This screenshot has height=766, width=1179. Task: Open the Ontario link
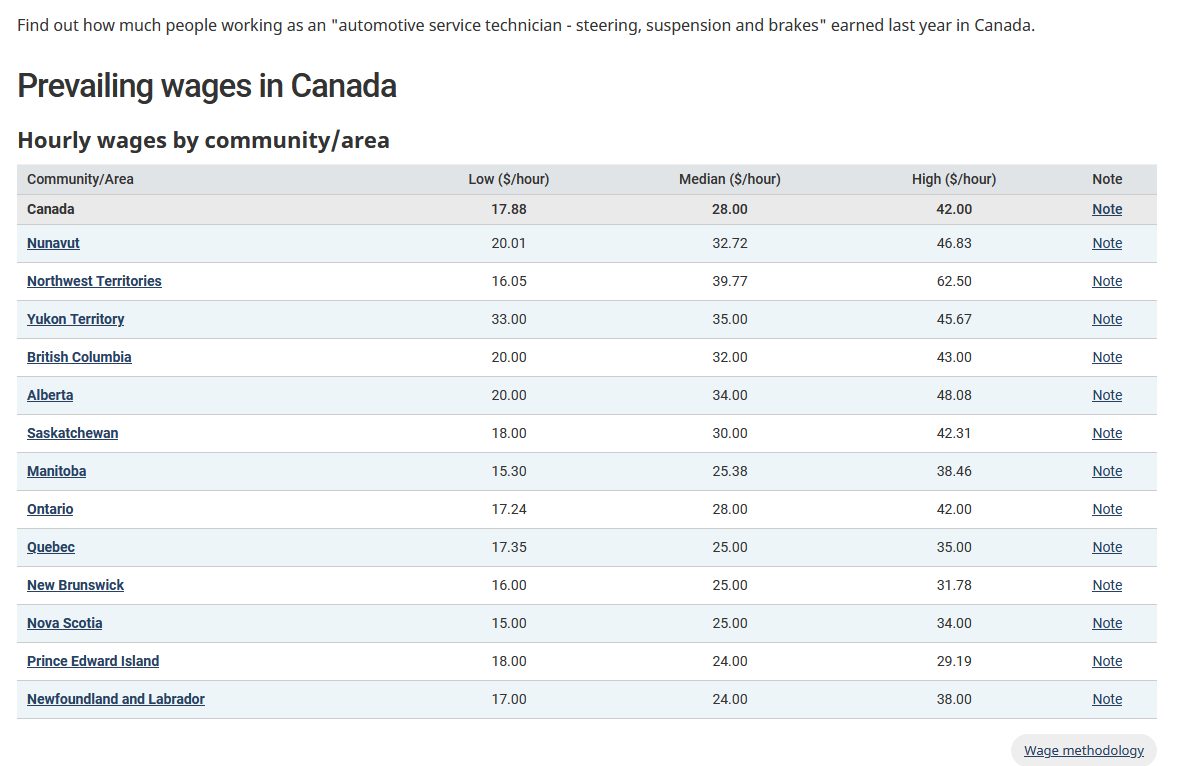coord(50,509)
